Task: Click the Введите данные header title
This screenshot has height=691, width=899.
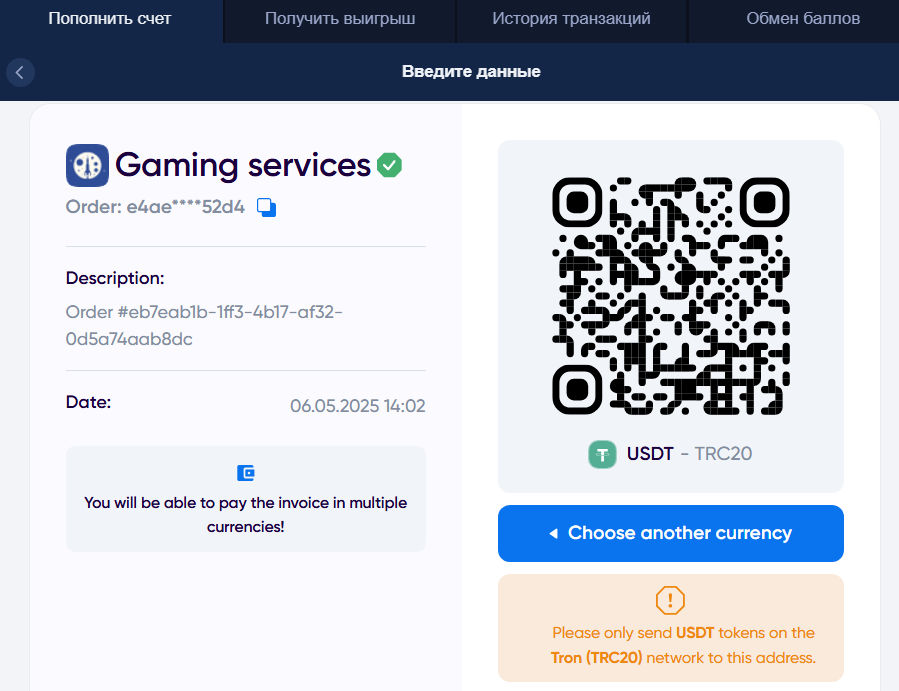Action: coord(471,72)
